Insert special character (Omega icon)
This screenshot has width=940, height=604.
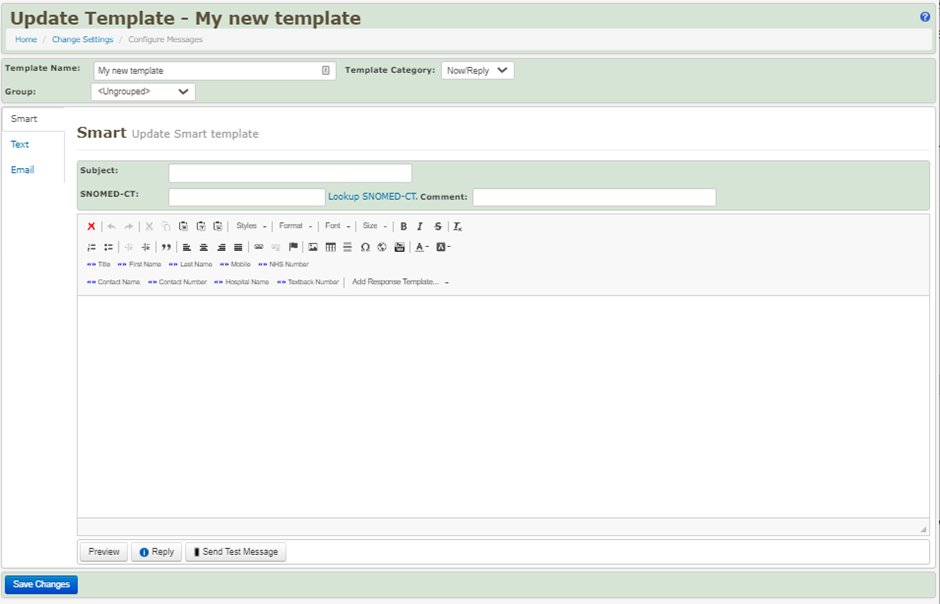click(x=365, y=247)
